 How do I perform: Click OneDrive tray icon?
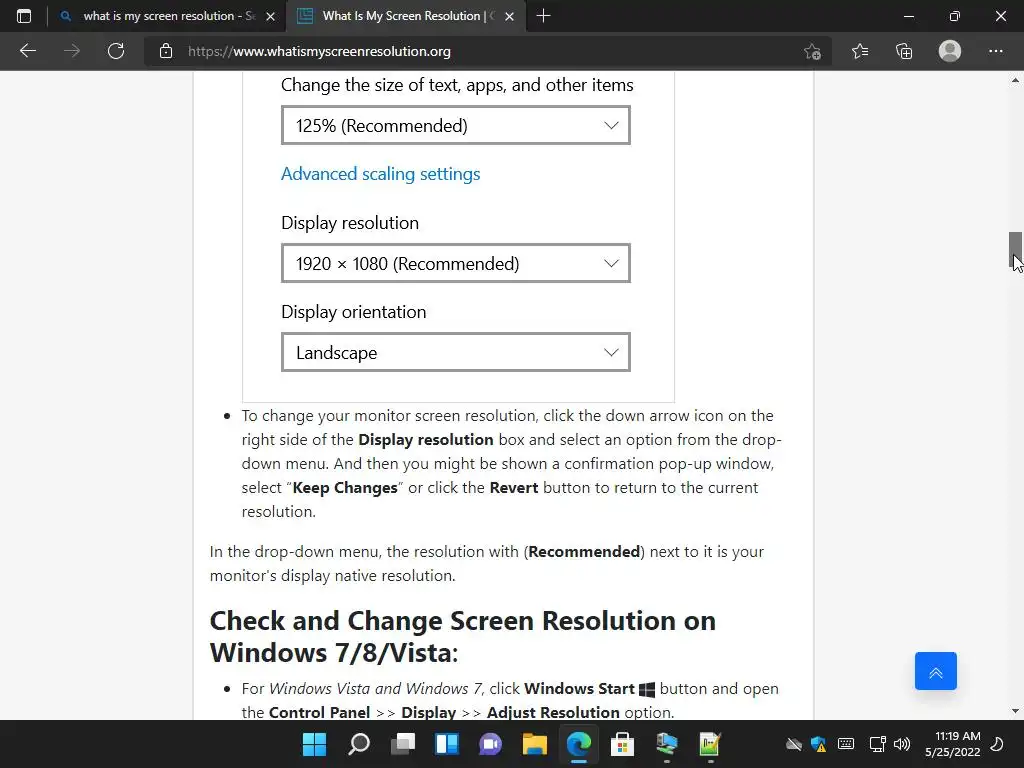pyautogui.click(x=793, y=744)
